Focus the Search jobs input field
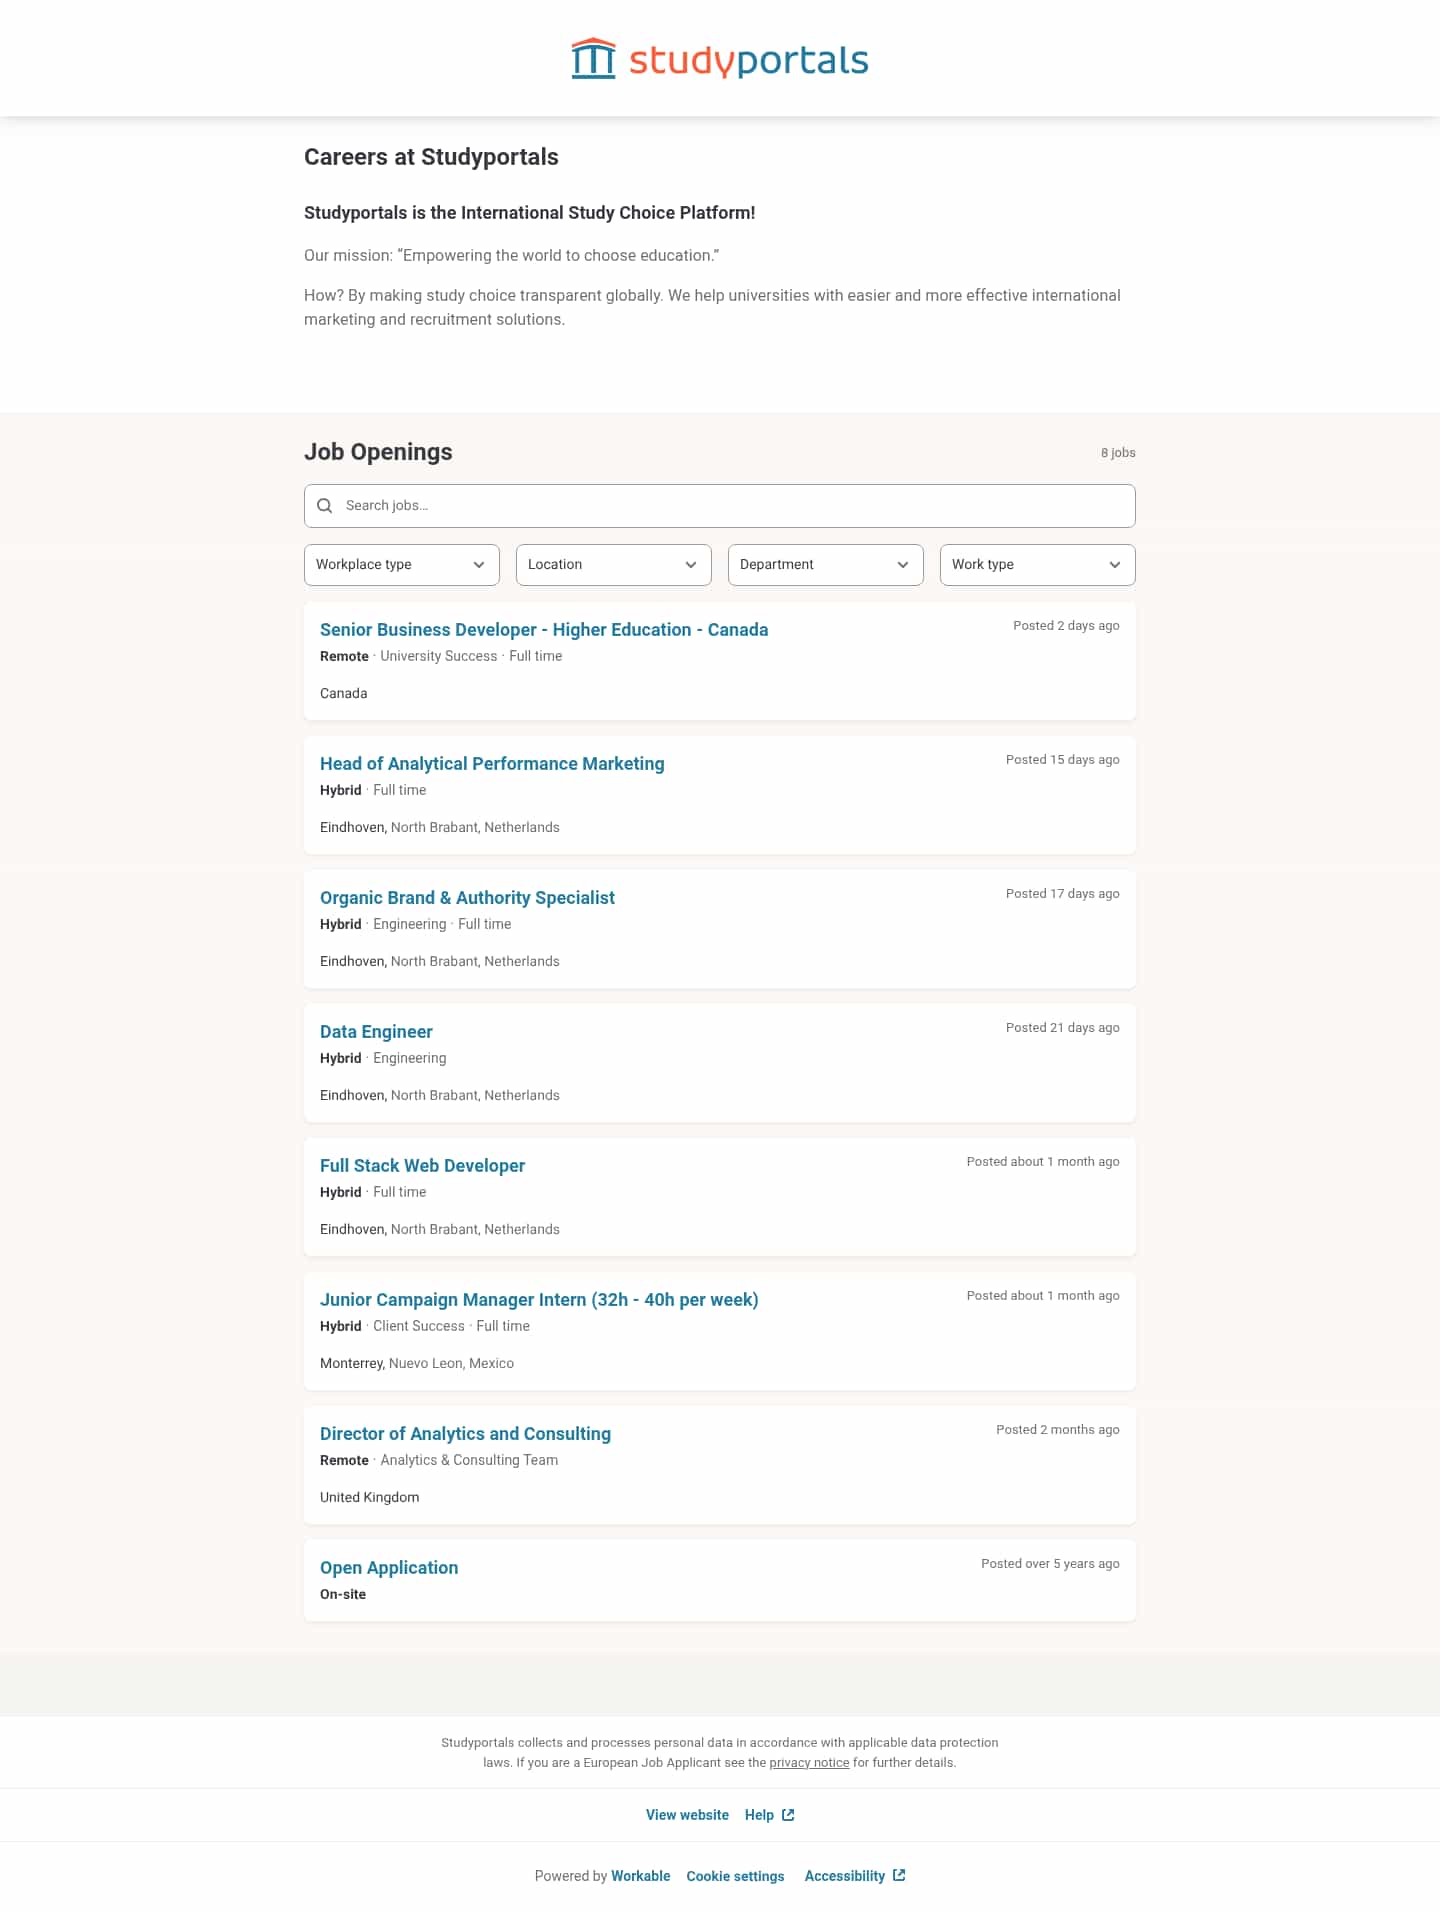The width and height of the screenshot is (1440, 1911). [720, 506]
